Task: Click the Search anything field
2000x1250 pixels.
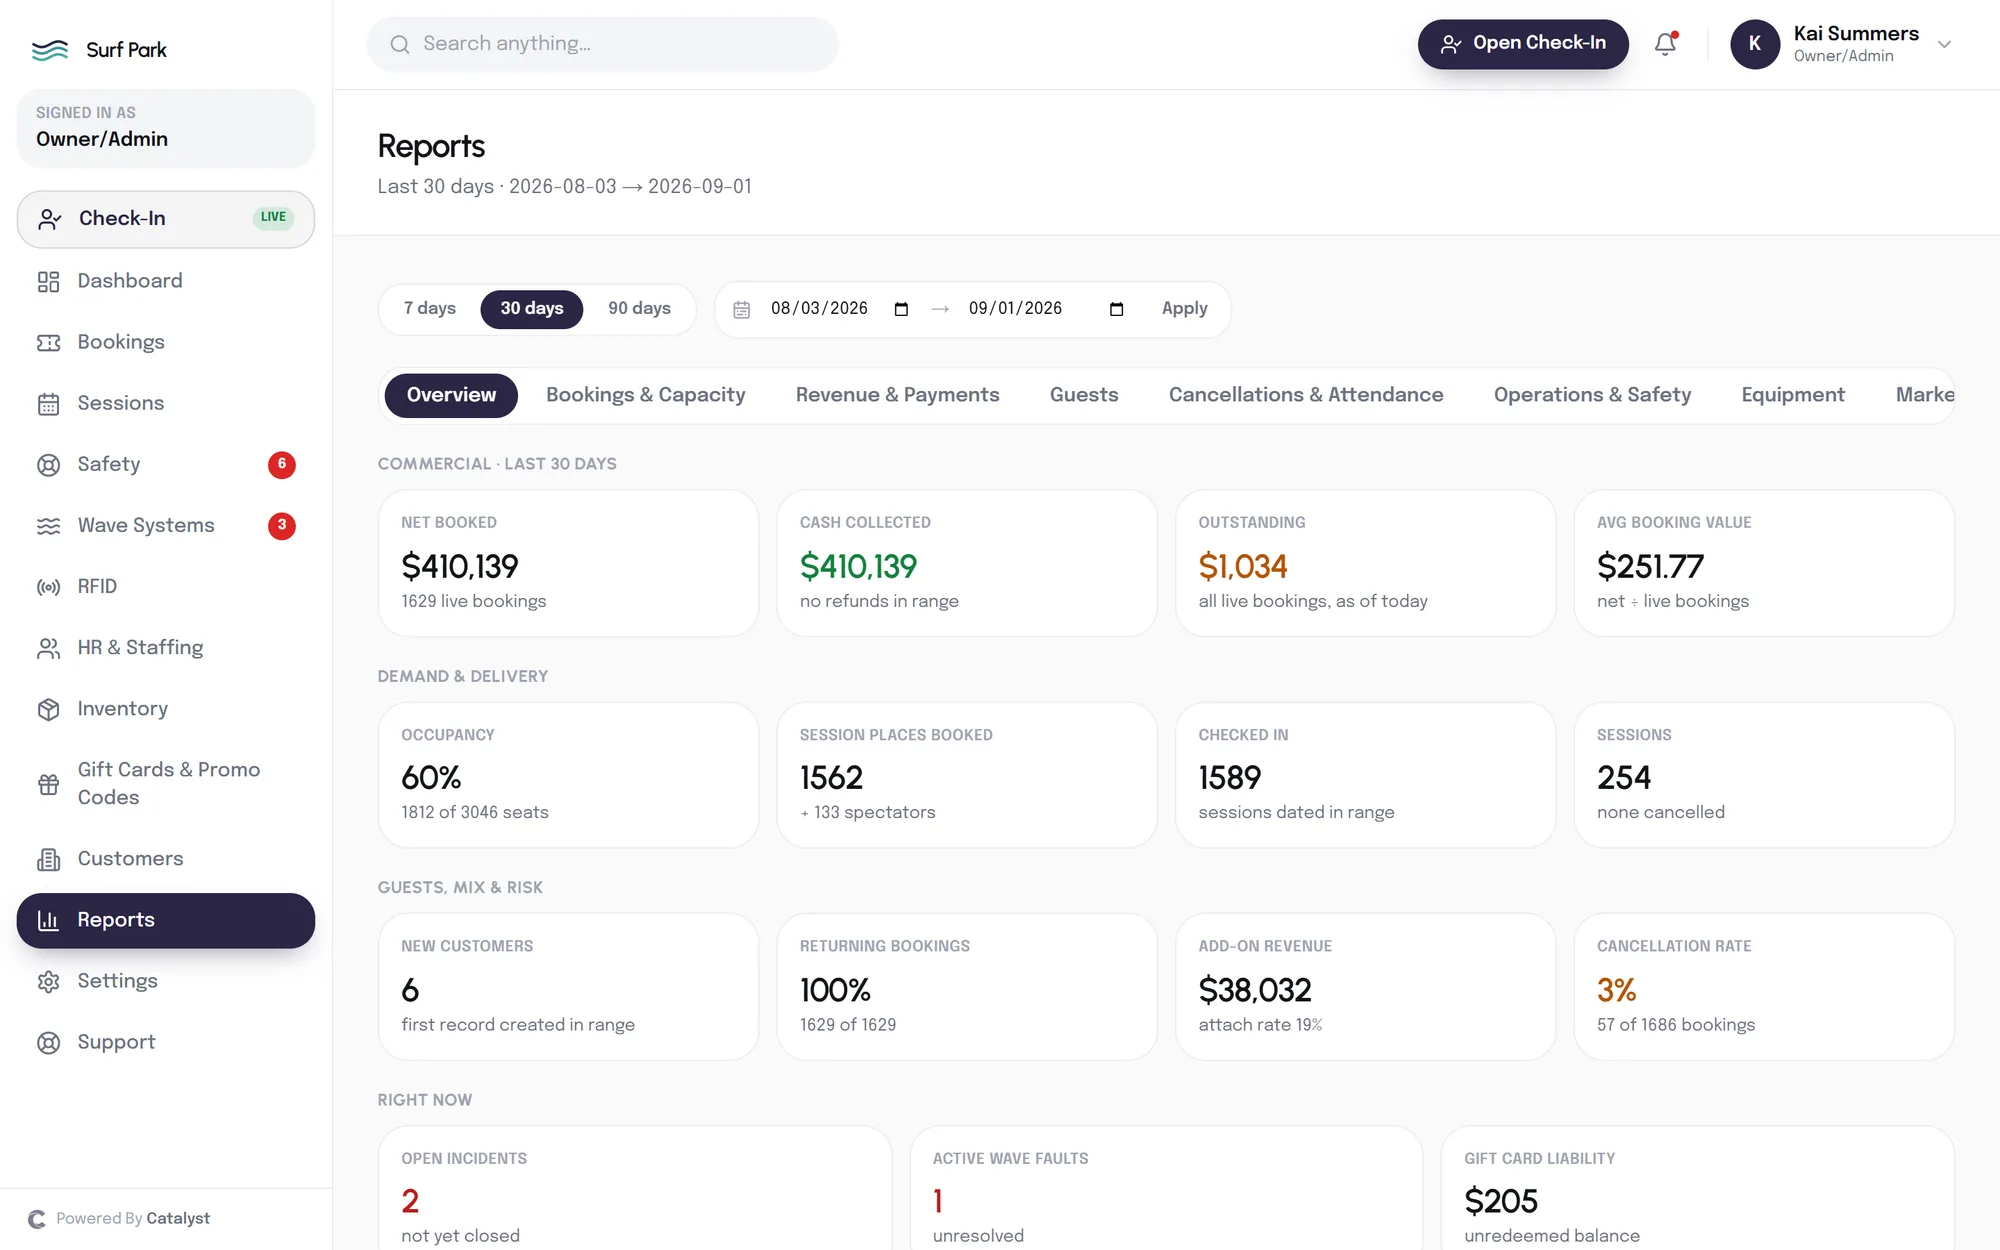Action: [x=603, y=44]
